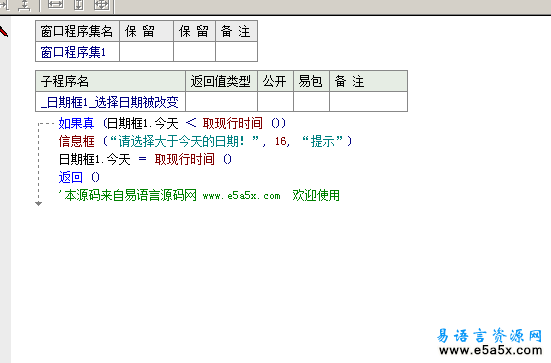The width and height of the screenshot is (551, 363).
Task: Click the 如果真 keyword in code
Action: click(76, 123)
